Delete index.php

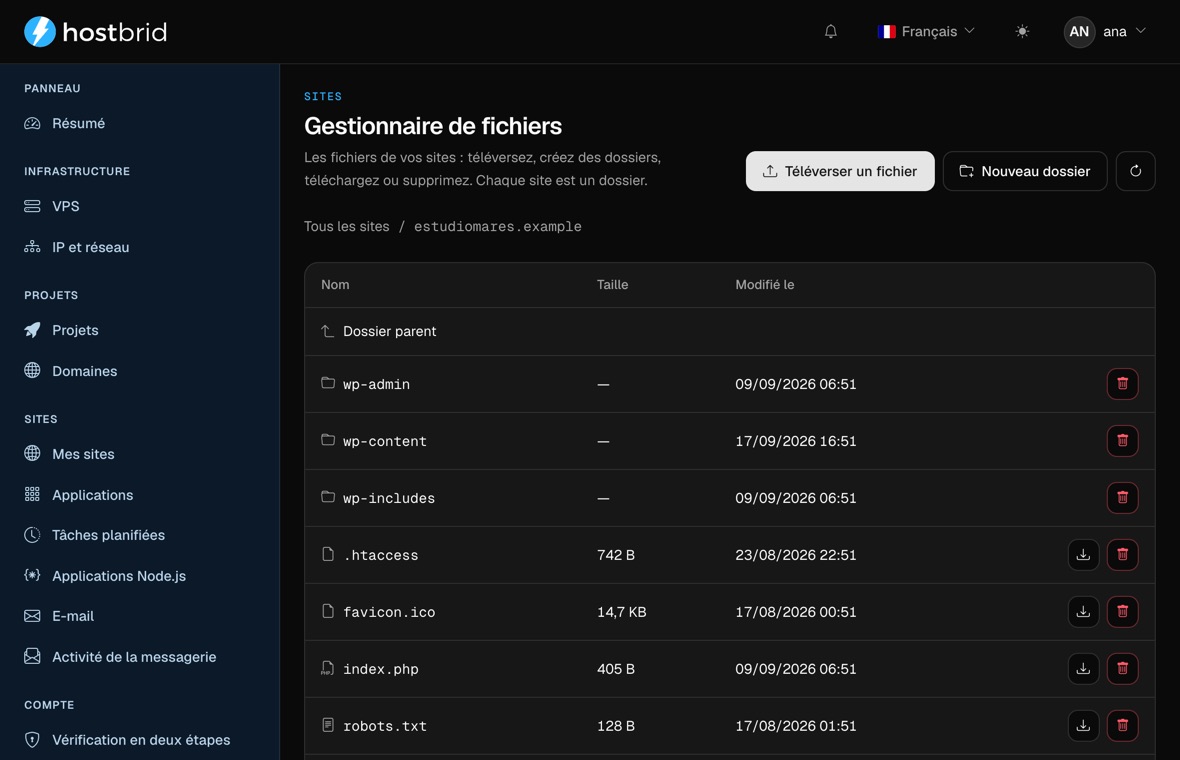1122,668
